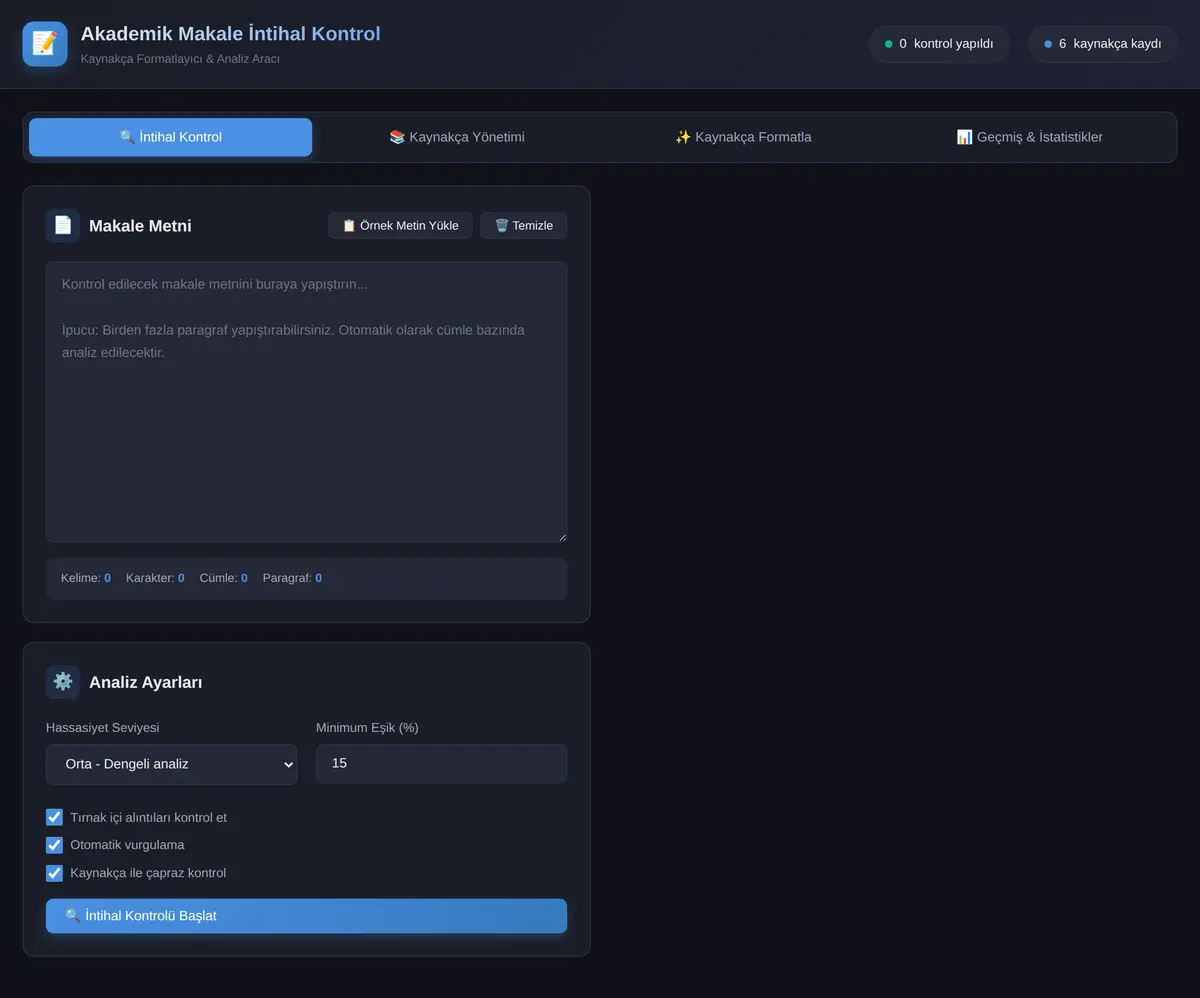Click the 'Paragraf: 0' paragraph counter
This screenshot has width=1200, height=998.
(292, 578)
